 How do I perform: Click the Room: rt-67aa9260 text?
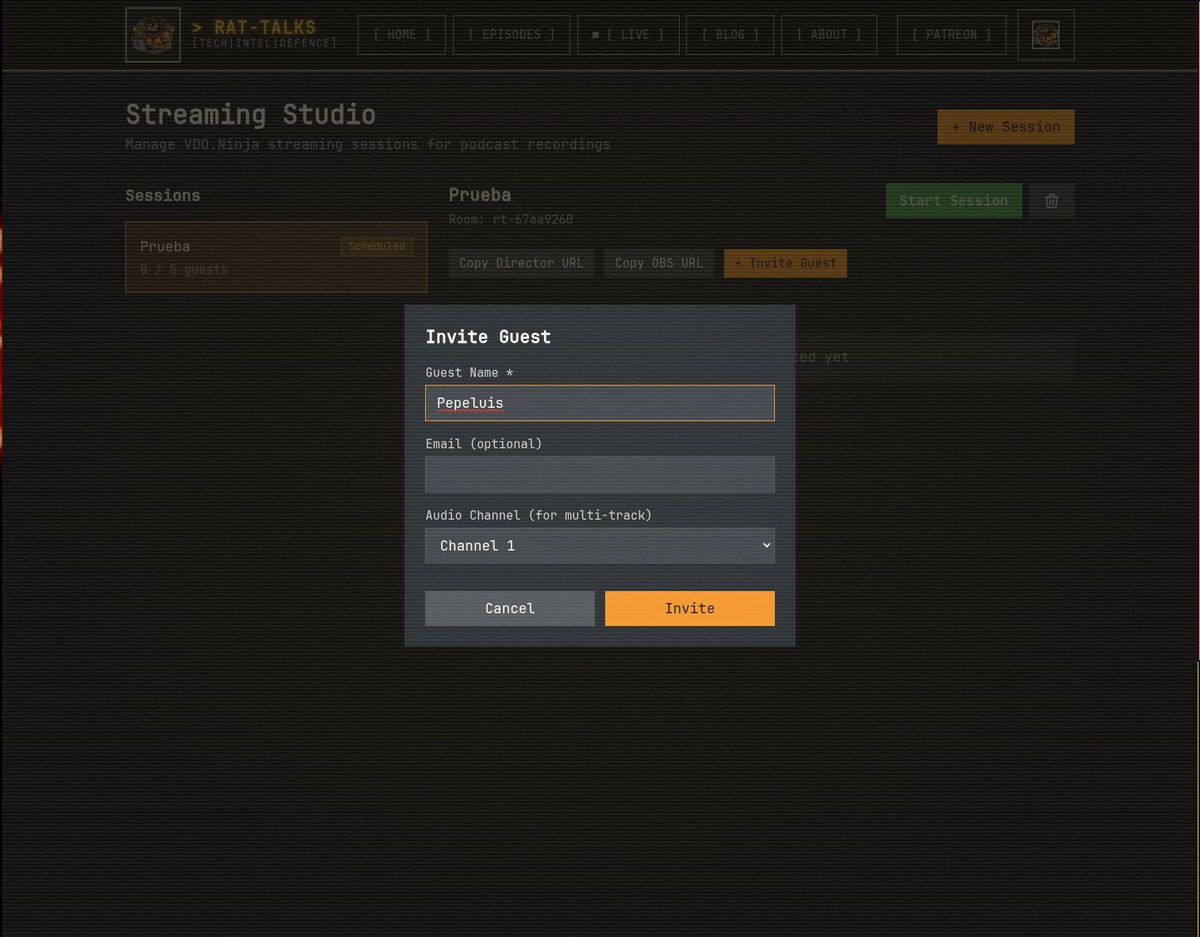(511, 219)
